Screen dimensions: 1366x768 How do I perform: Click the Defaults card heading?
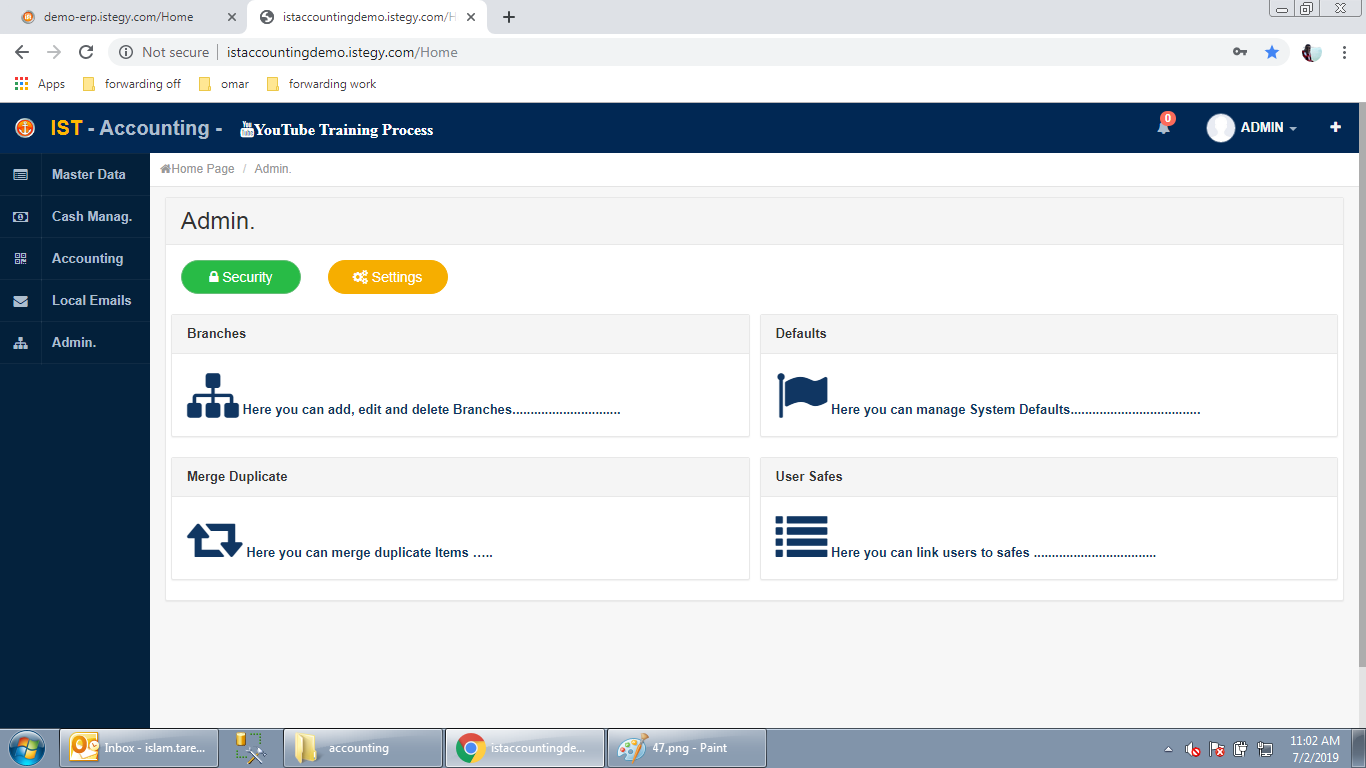801,334
